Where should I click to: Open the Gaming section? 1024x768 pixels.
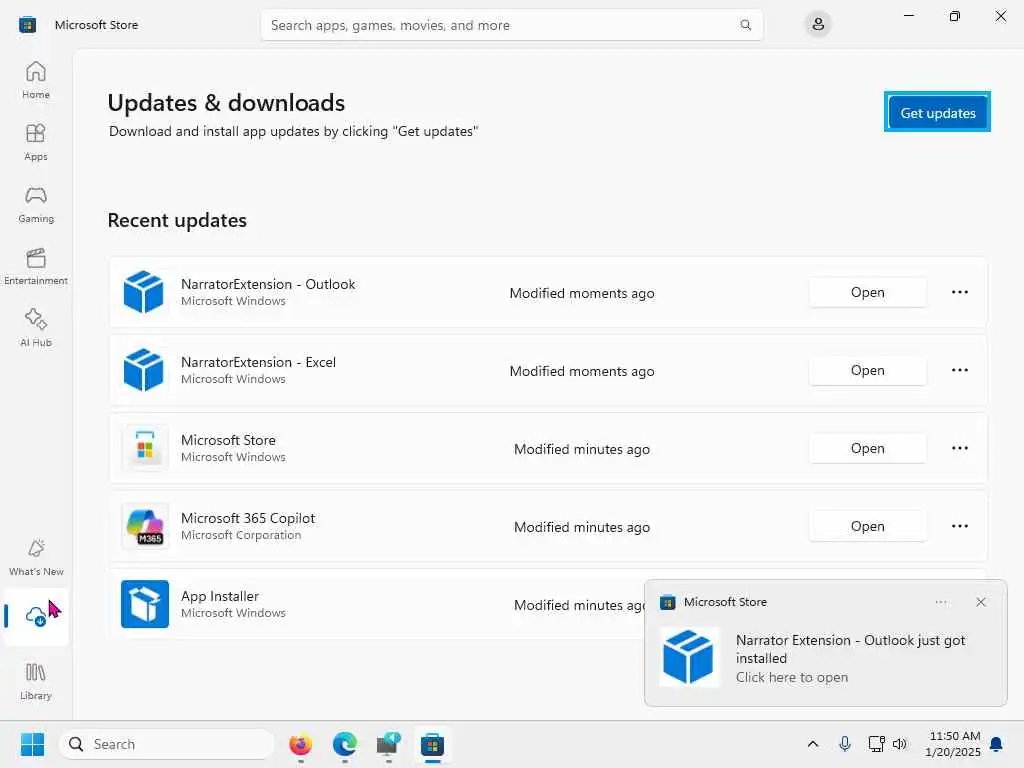tap(35, 204)
